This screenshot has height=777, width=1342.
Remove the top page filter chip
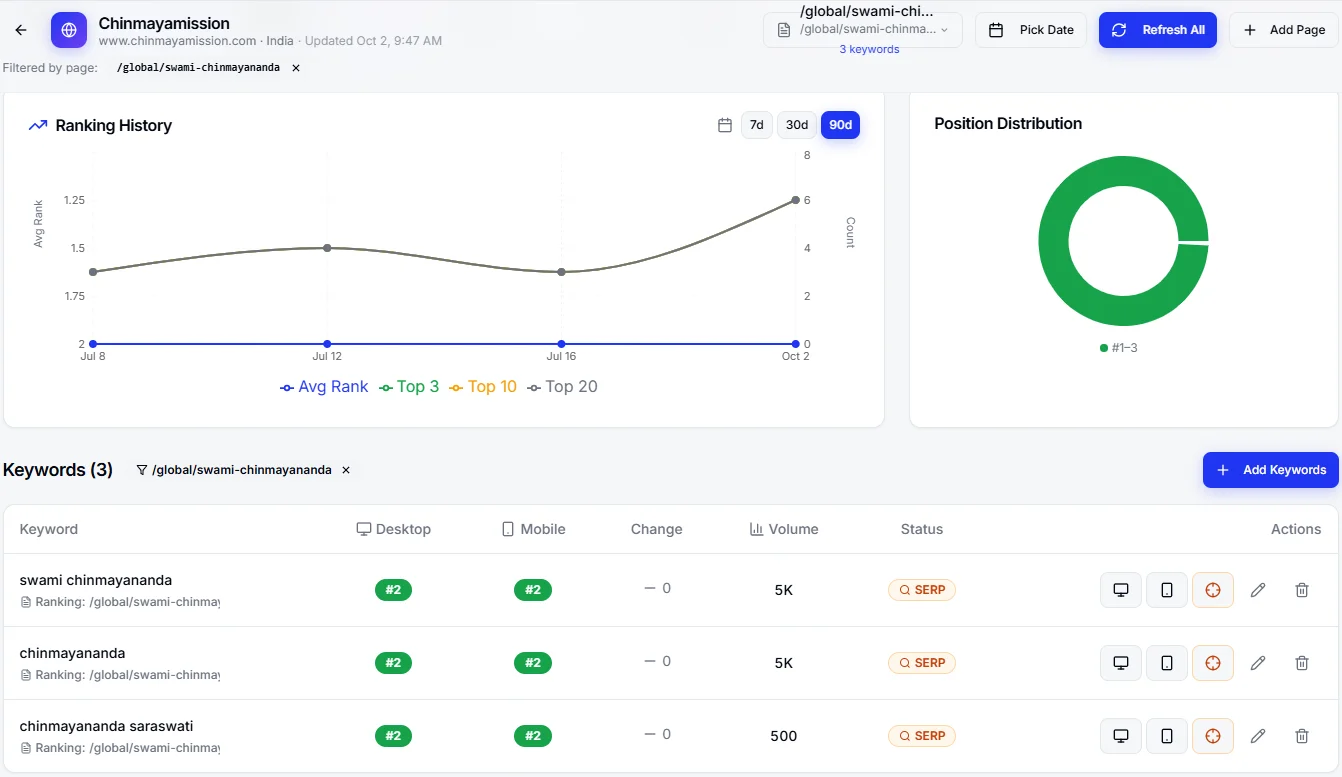pyautogui.click(x=296, y=68)
